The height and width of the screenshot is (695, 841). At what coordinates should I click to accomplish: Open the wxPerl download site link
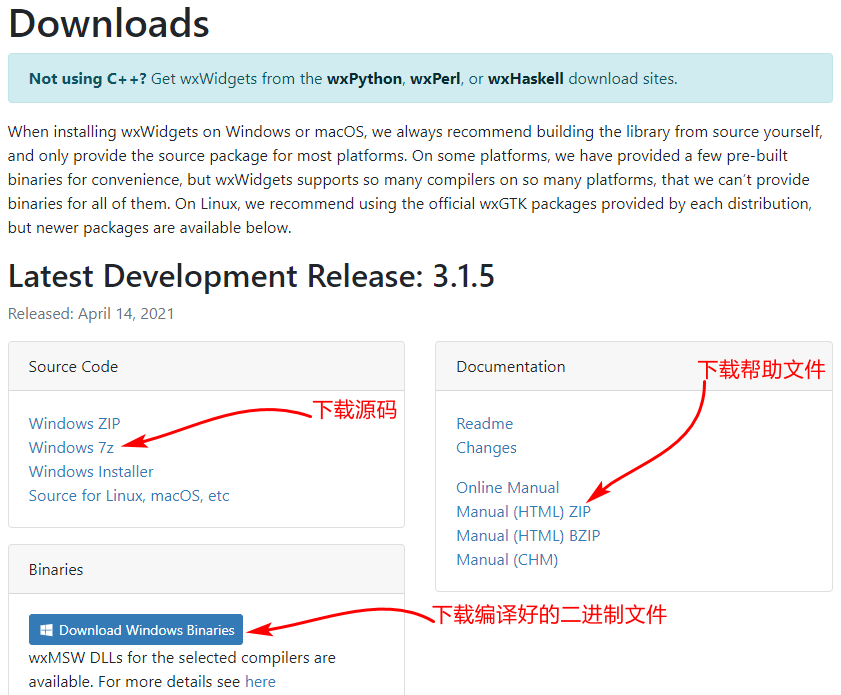(x=434, y=78)
